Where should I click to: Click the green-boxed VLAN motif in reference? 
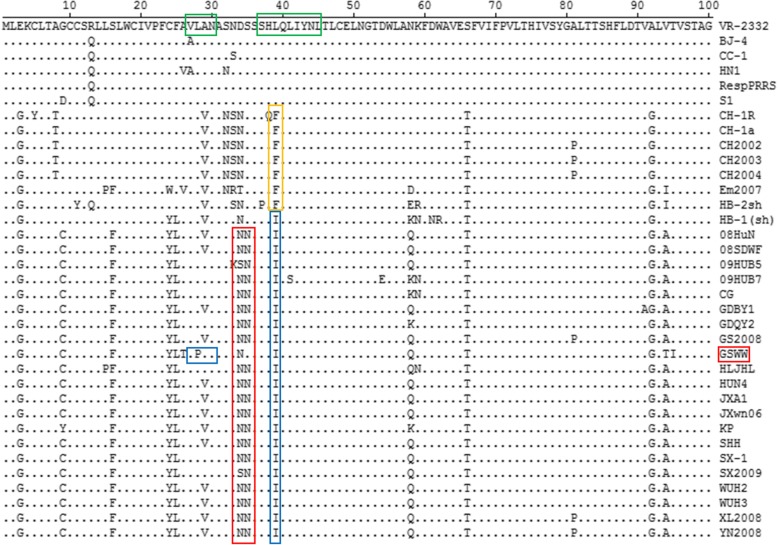pyautogui.click(x=201, y=26)
